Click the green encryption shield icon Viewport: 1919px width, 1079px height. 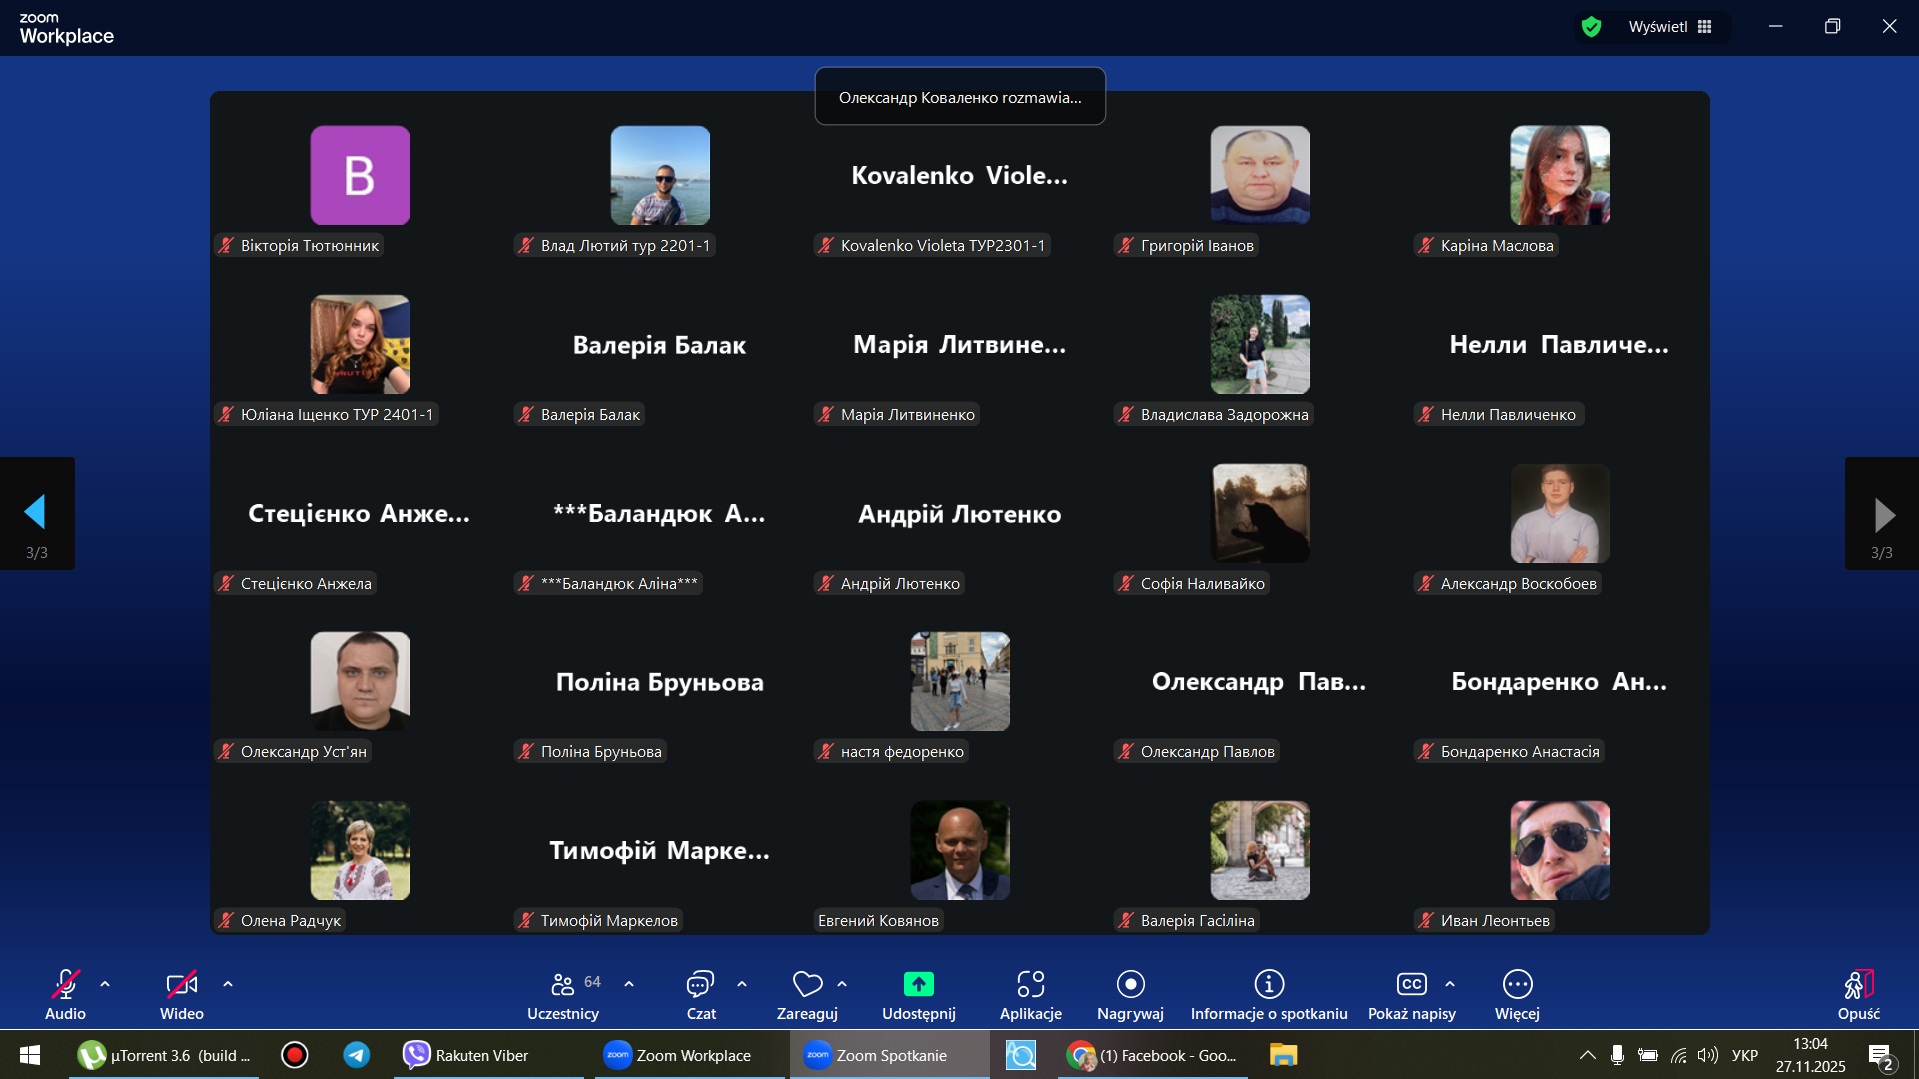1591,27
